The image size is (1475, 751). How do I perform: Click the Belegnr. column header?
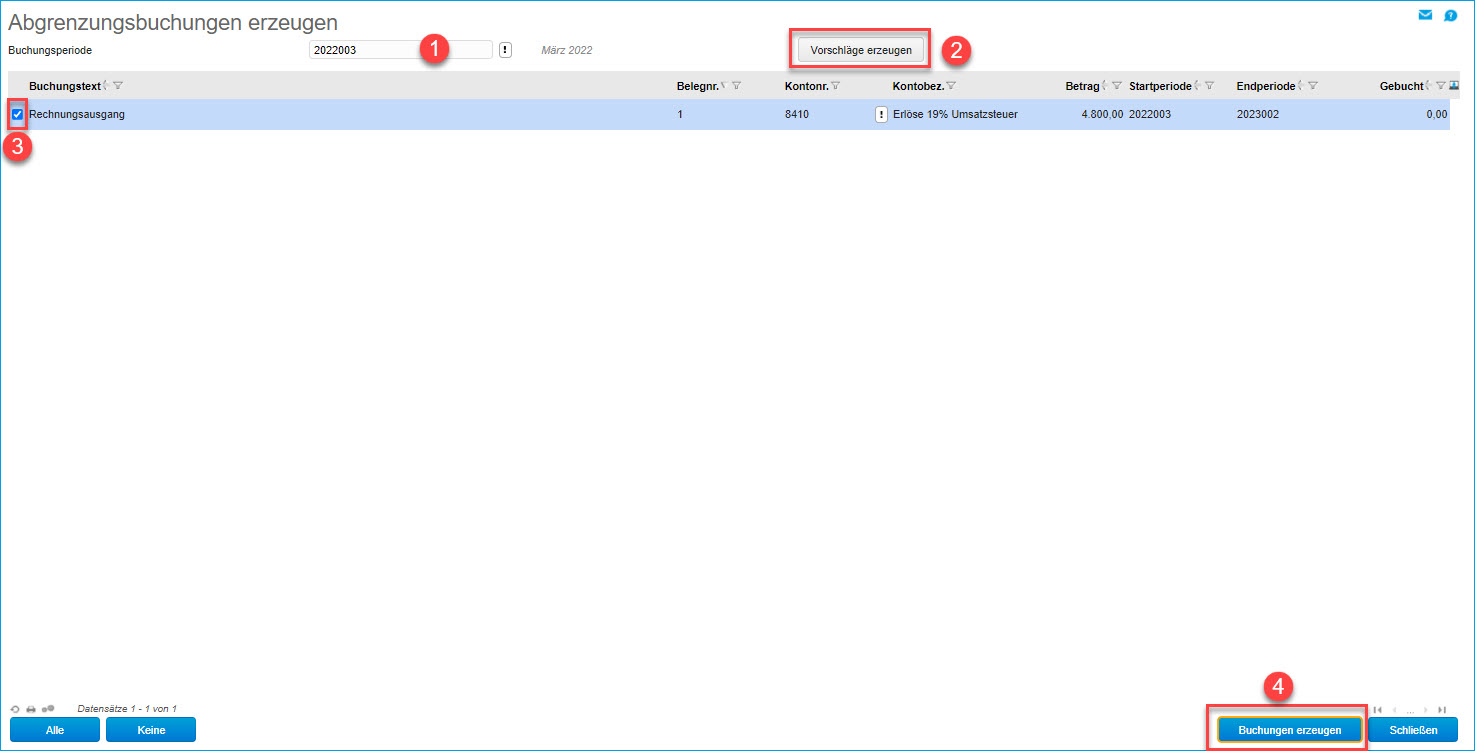click(x=697, y=86)
